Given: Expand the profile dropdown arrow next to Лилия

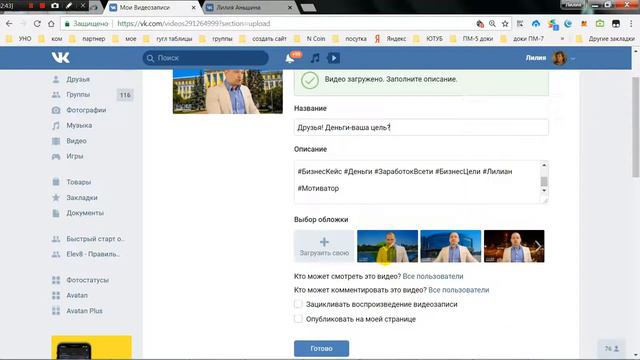Looking at the screenshot, I should (573, 59).
